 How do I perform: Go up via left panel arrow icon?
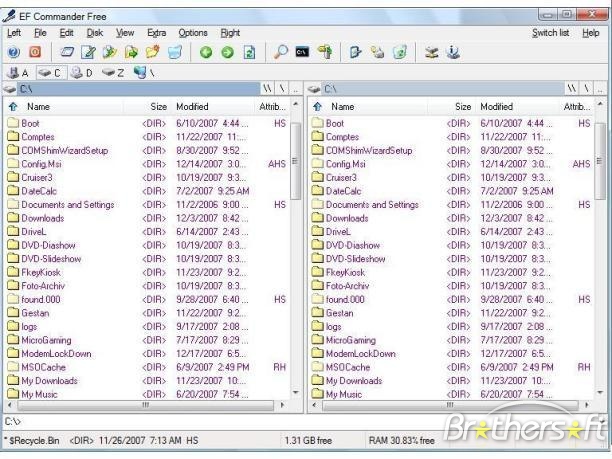[x=13, y=107]
